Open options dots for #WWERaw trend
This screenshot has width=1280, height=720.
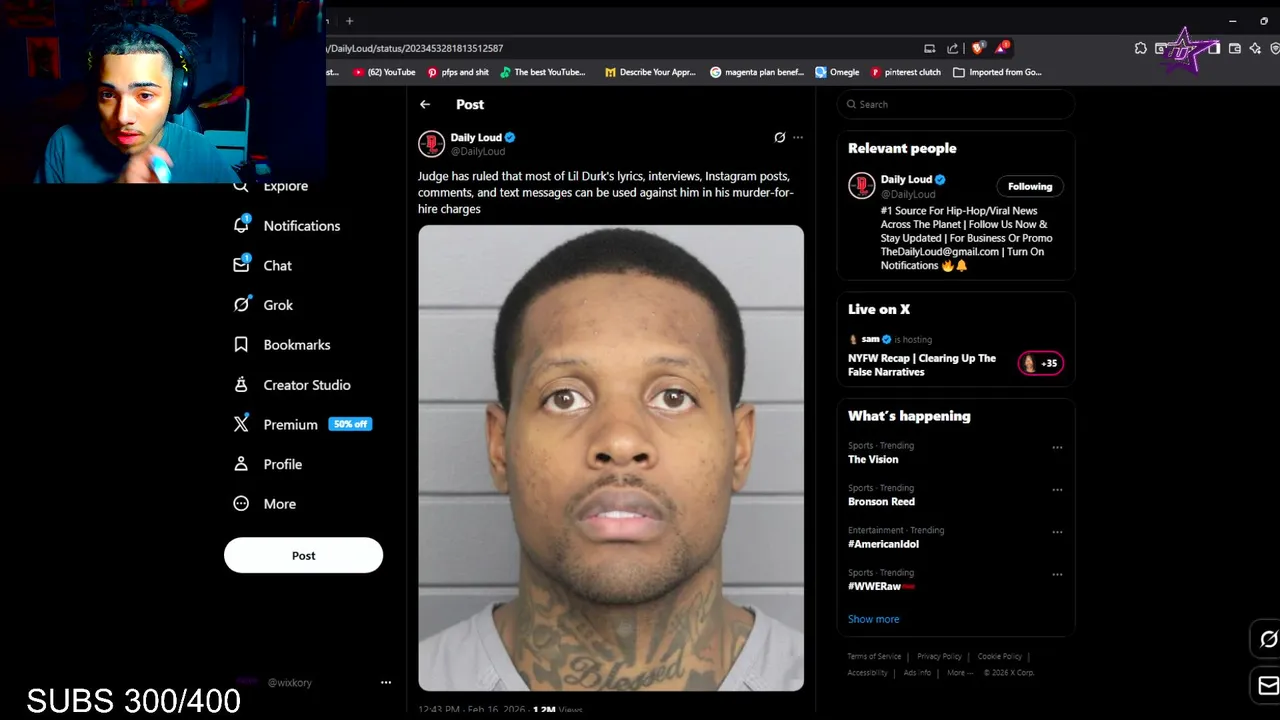(x=1057, y=574)
